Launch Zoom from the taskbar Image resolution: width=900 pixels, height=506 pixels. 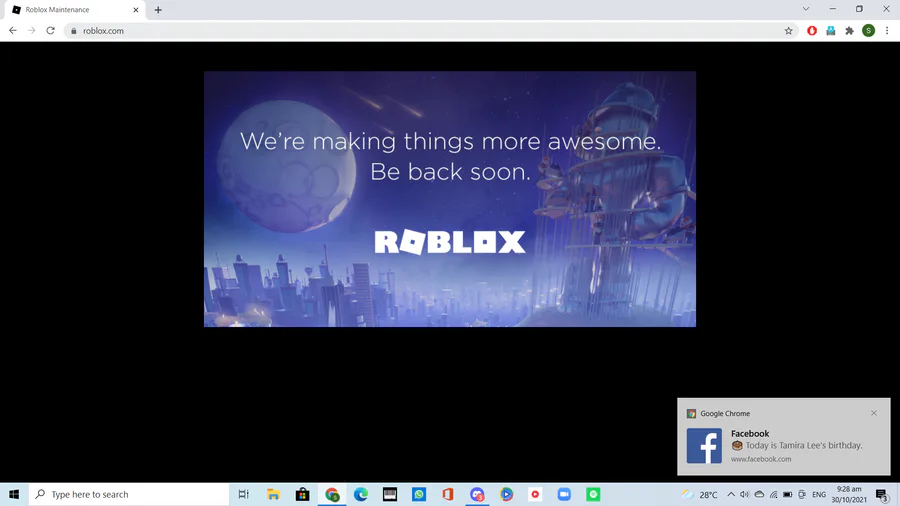pyautogui.click(x=564, y=494)
